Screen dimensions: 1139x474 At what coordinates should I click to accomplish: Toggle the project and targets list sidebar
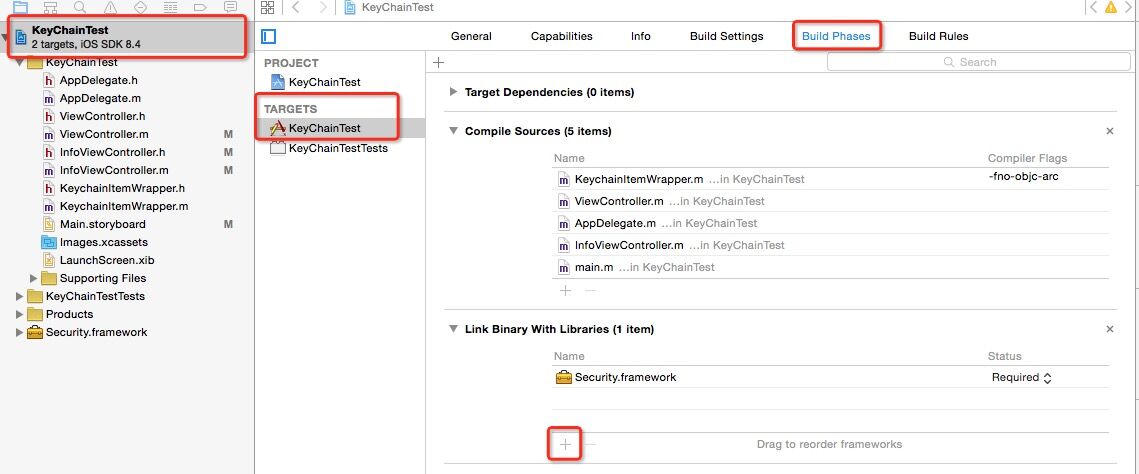pyautogui.click(x=269, y=36)
